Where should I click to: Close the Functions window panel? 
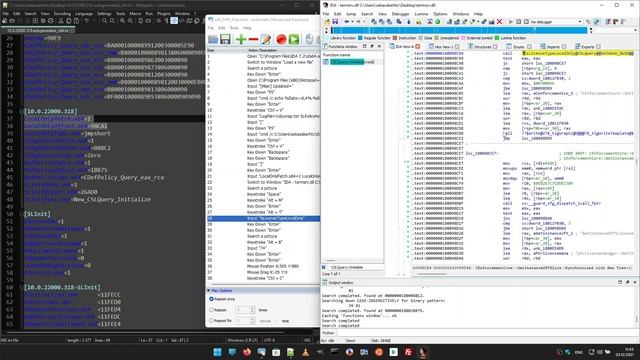click(x=379, y=47)
